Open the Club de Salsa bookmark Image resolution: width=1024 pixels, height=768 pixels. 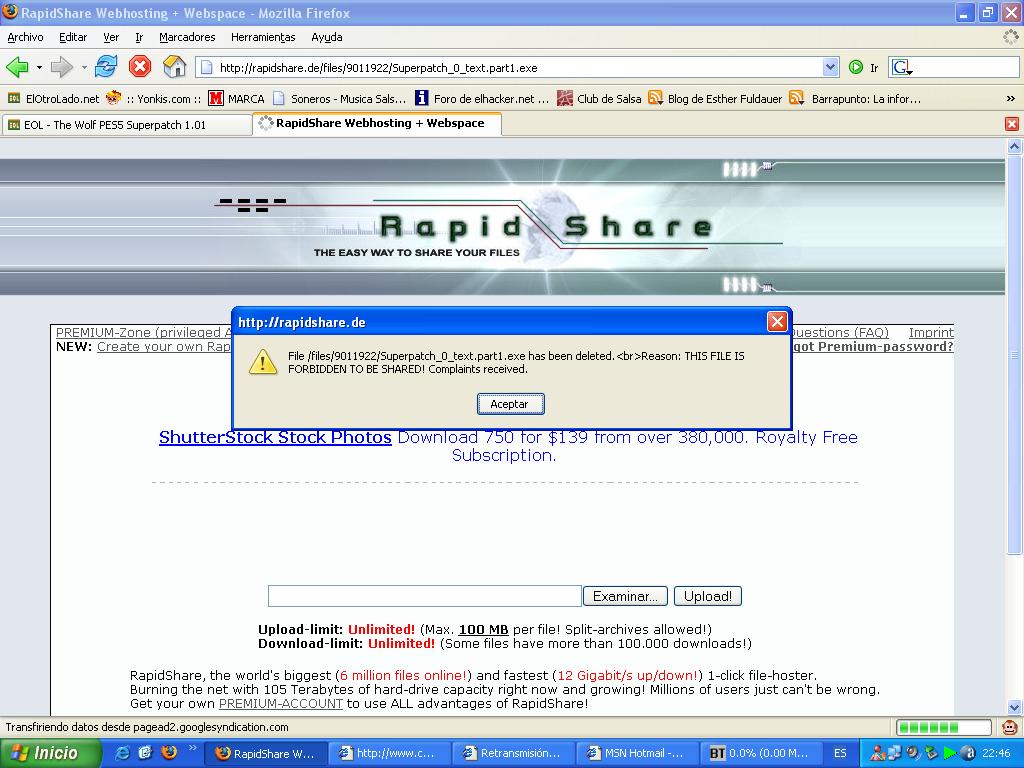pyautogui.click(x=599, y=99)
